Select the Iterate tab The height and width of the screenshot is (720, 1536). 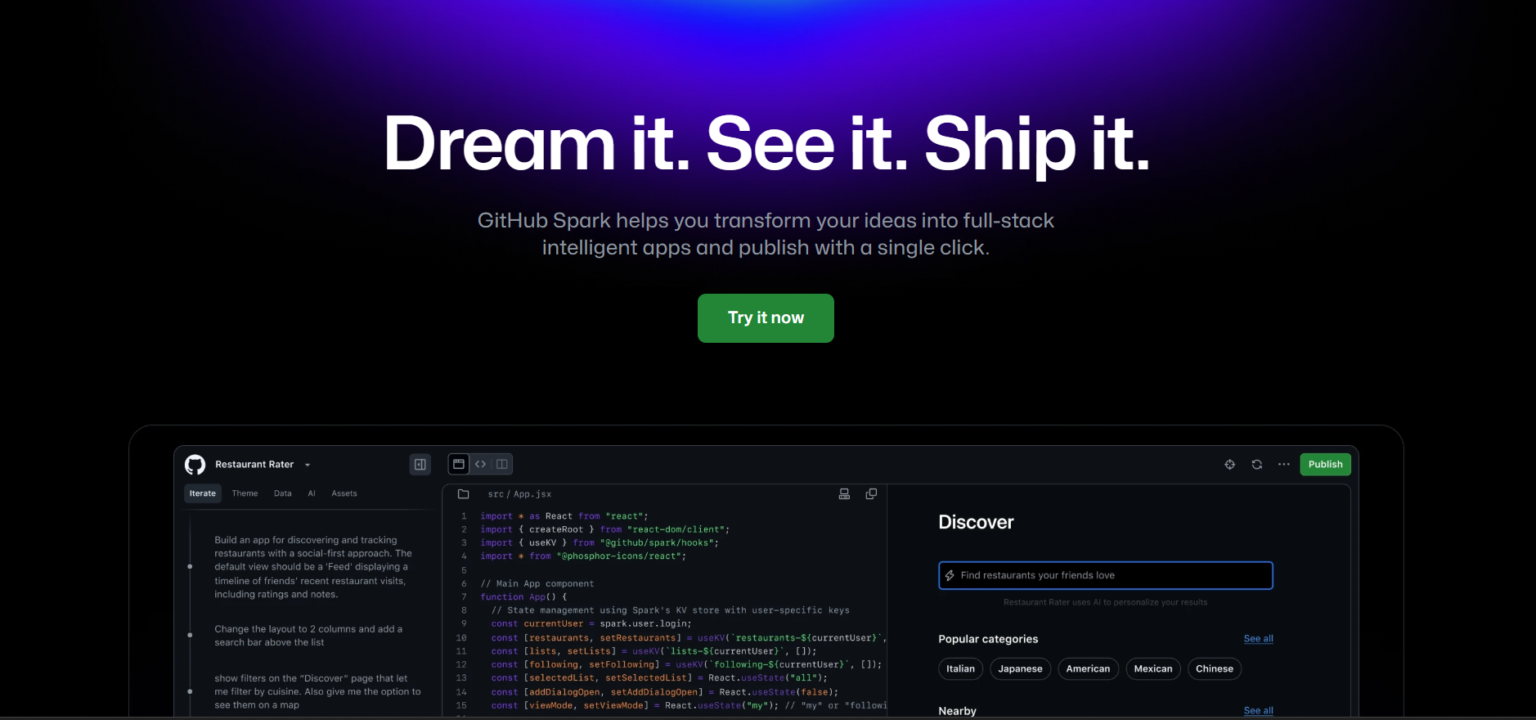pyautogui.click(x=203, y=493)
